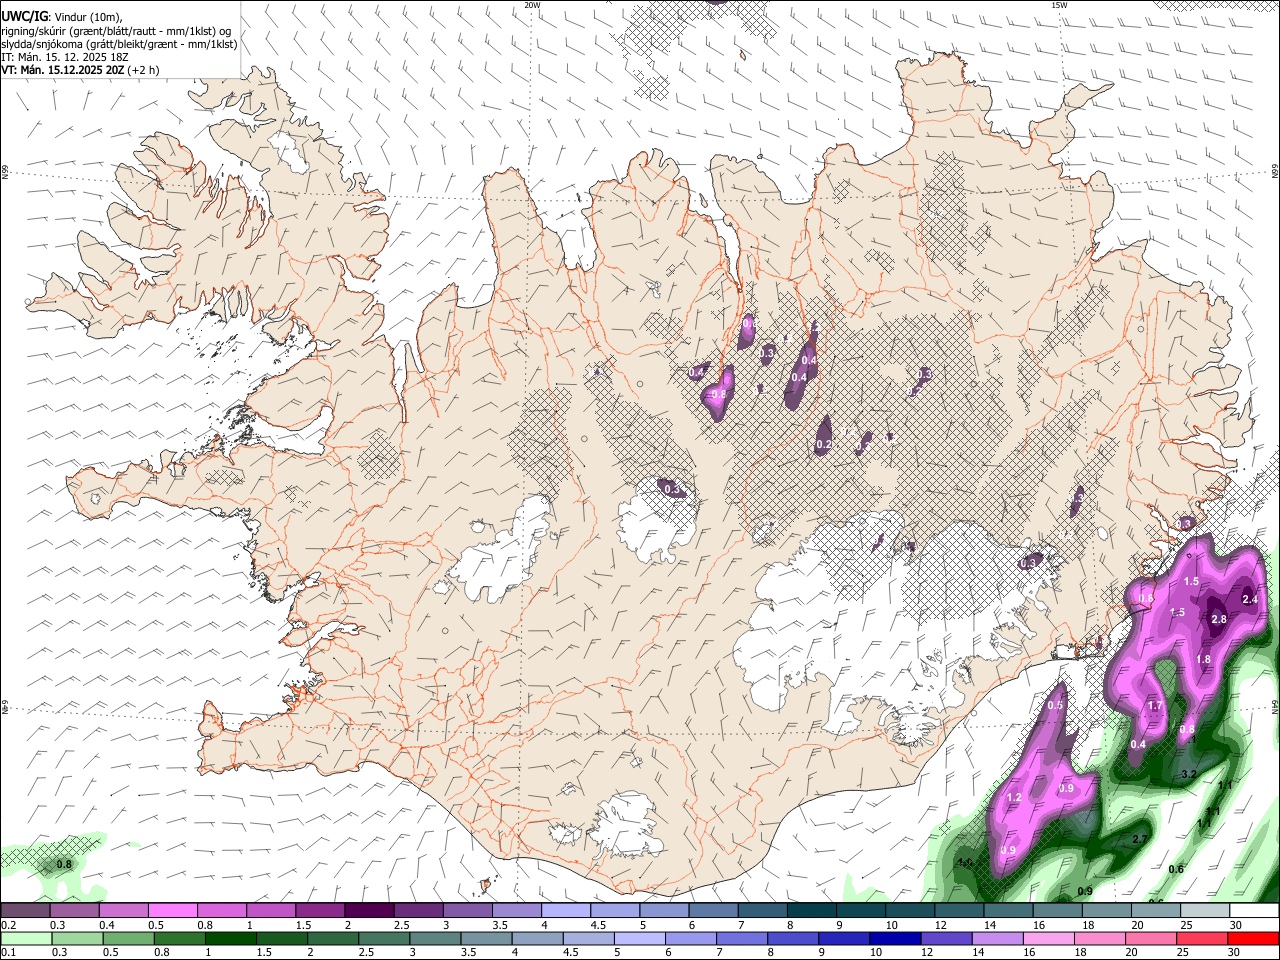Image resolution: width=1280 pixels, height=960 pixels.
Task: Click the 3.2 value in the green area
Action: coord(1189,775)
